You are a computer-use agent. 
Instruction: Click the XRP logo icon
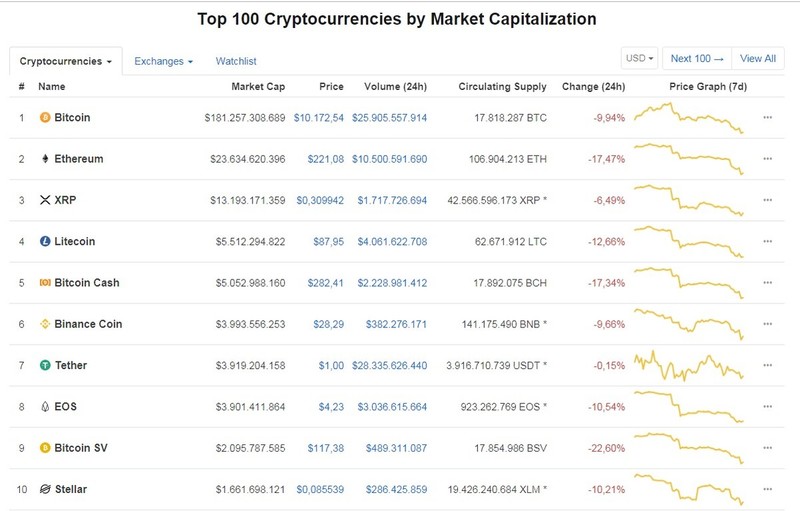tap(45, 200)
